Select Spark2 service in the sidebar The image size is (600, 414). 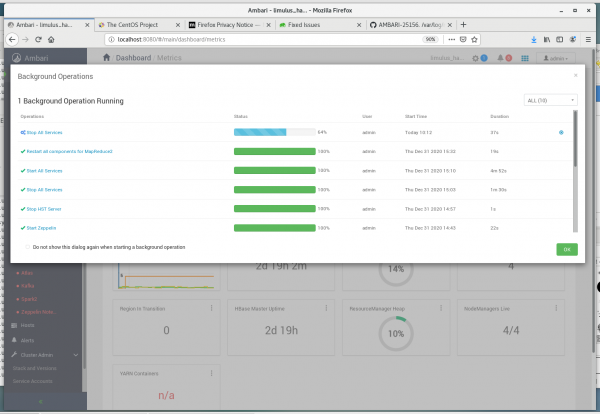(29, 299)
